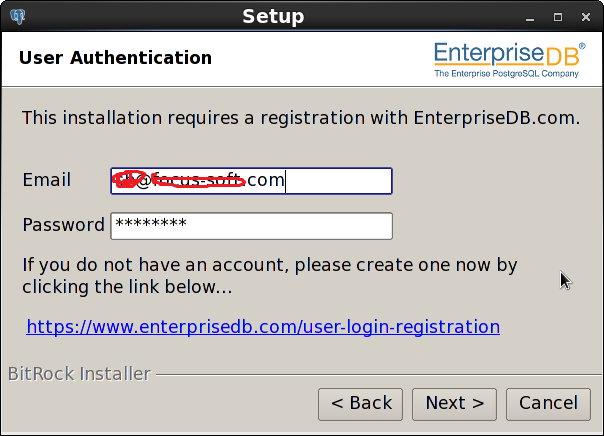This screenshot has width=604, height=436.
Task: Focus the Email input field
Action: pos(252,181)
